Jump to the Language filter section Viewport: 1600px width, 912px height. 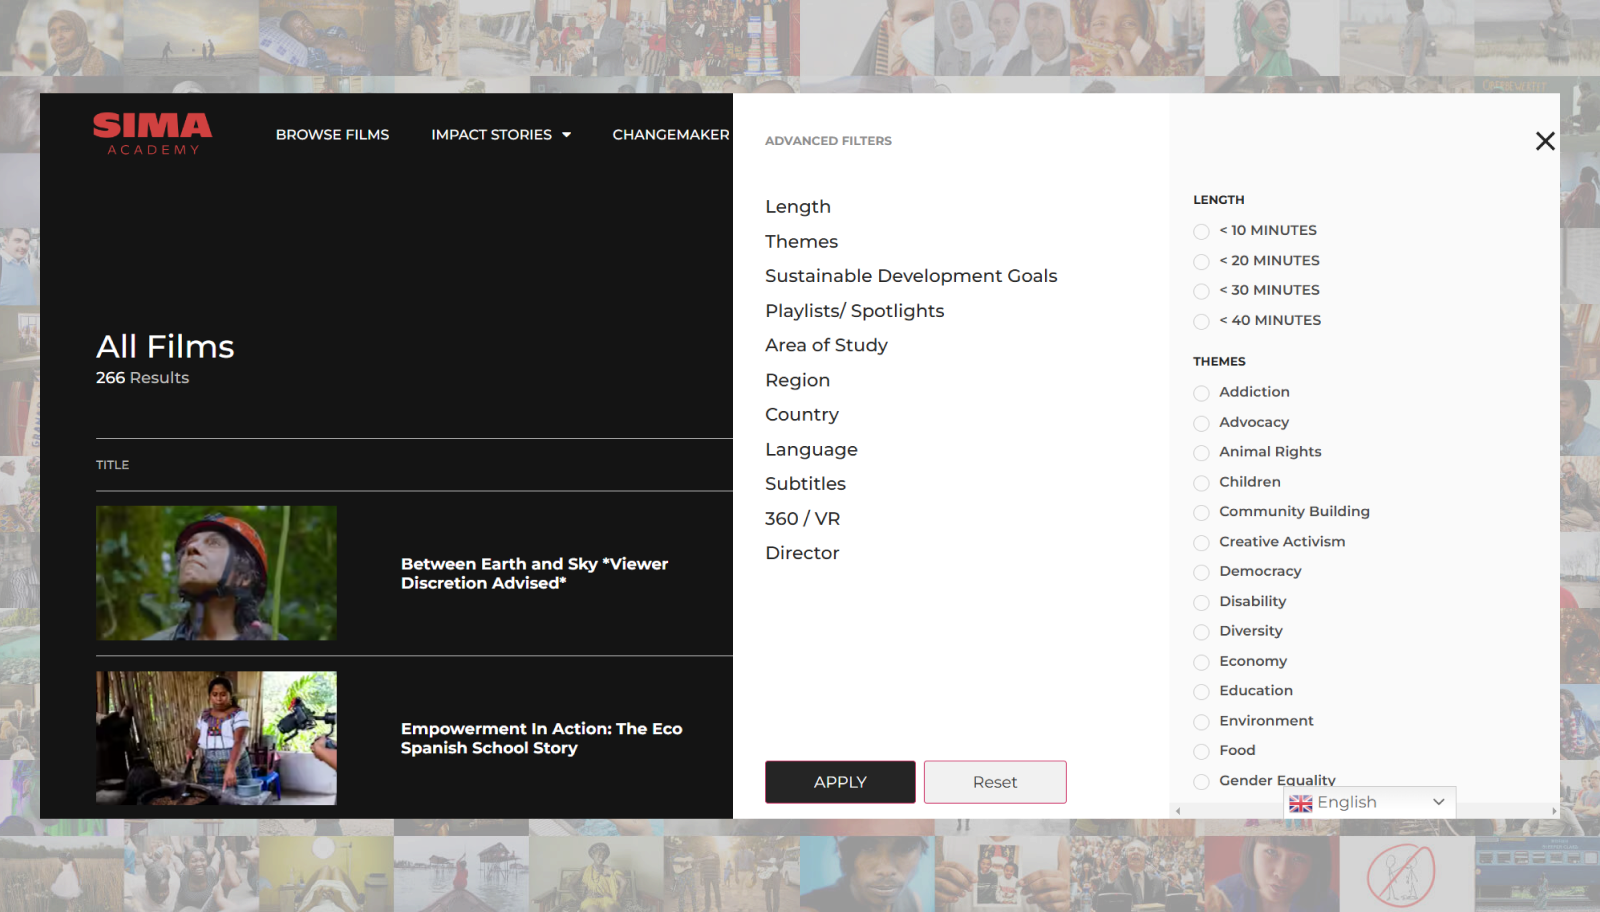811,450
